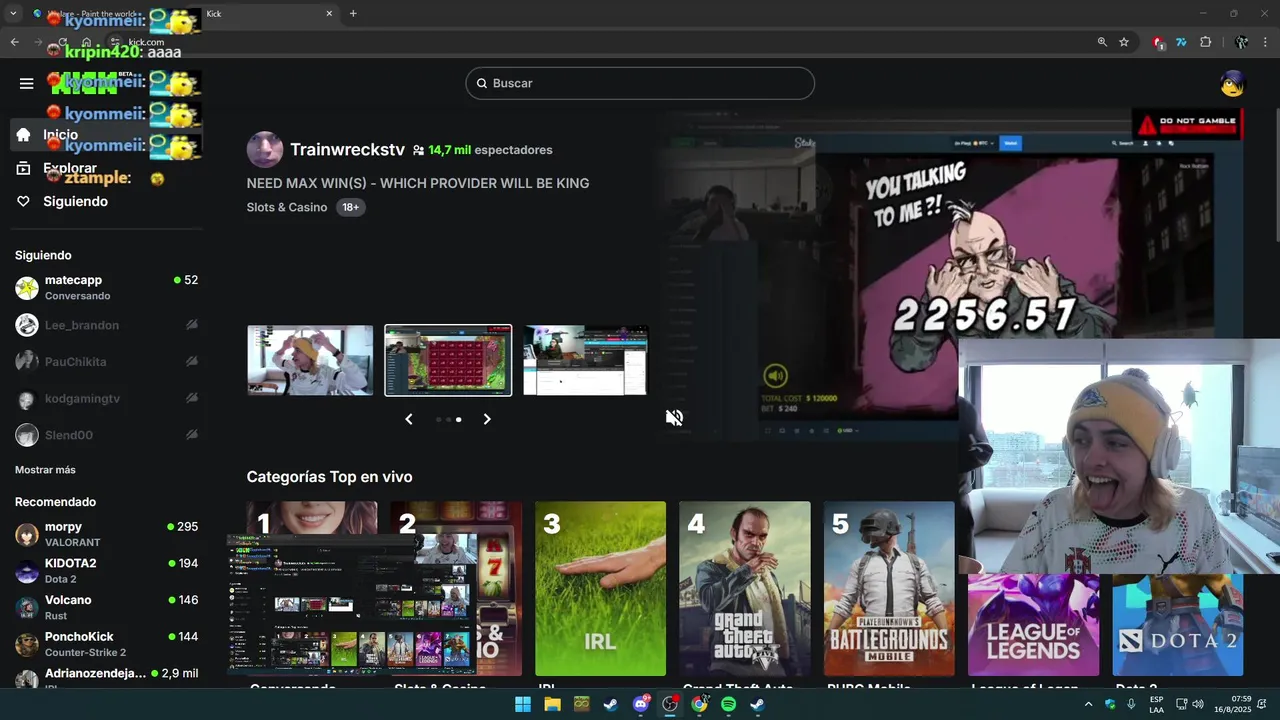Open the user profile avatar menu
The height and width of the screenshot is (720, 1280).
tap(1233, 83)
